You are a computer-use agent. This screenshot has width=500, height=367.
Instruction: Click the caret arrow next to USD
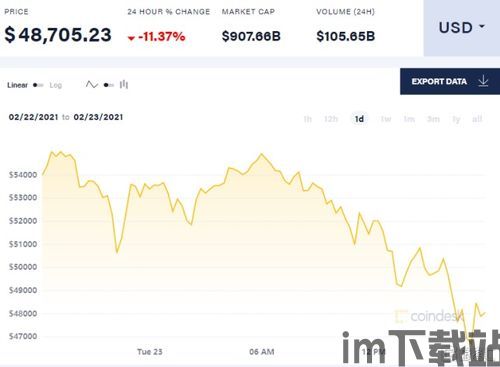482,26
